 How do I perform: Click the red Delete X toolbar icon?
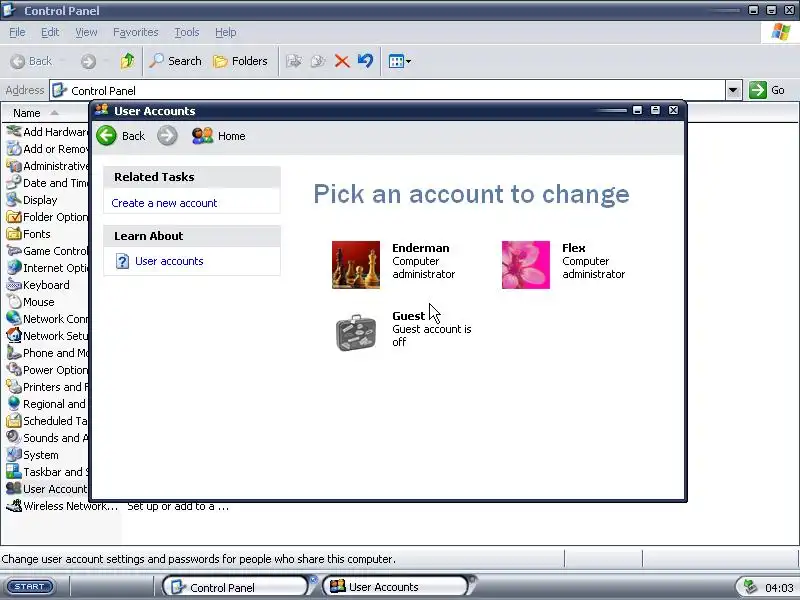(342, 61)
